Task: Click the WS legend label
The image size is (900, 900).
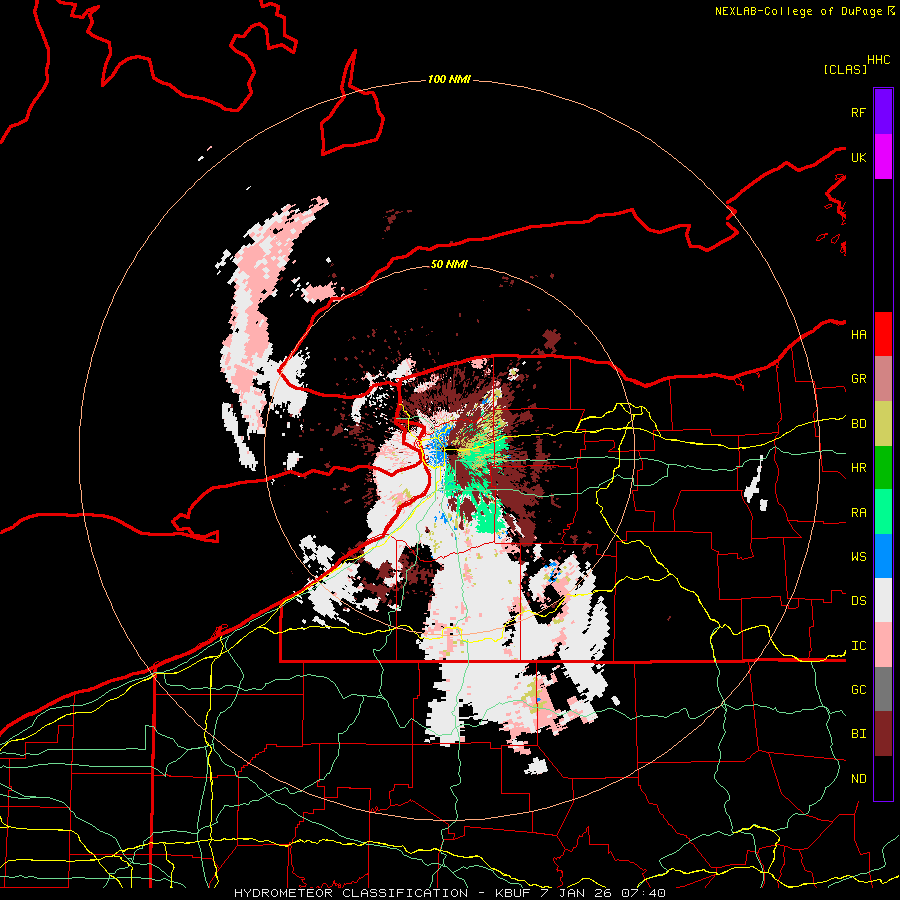Action: 858,556
